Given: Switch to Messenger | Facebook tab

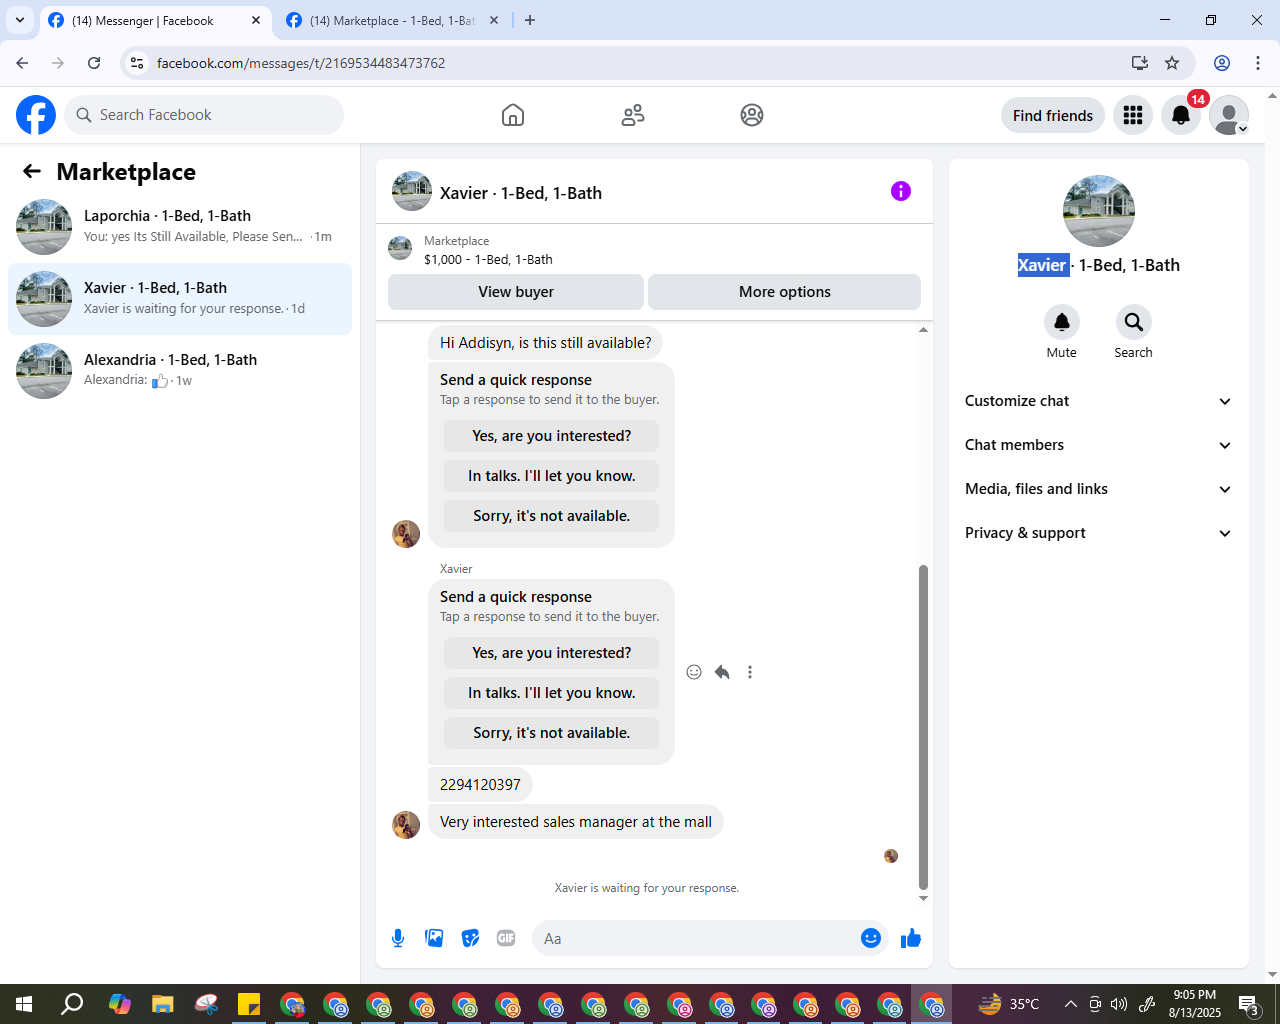Looking at the screenshot, I should [x=155, y=20].
